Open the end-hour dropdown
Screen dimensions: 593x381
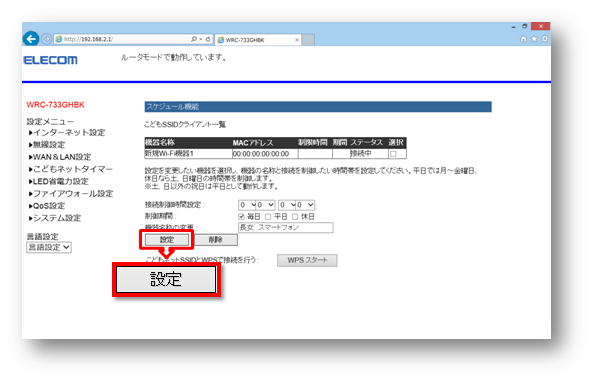287,205
